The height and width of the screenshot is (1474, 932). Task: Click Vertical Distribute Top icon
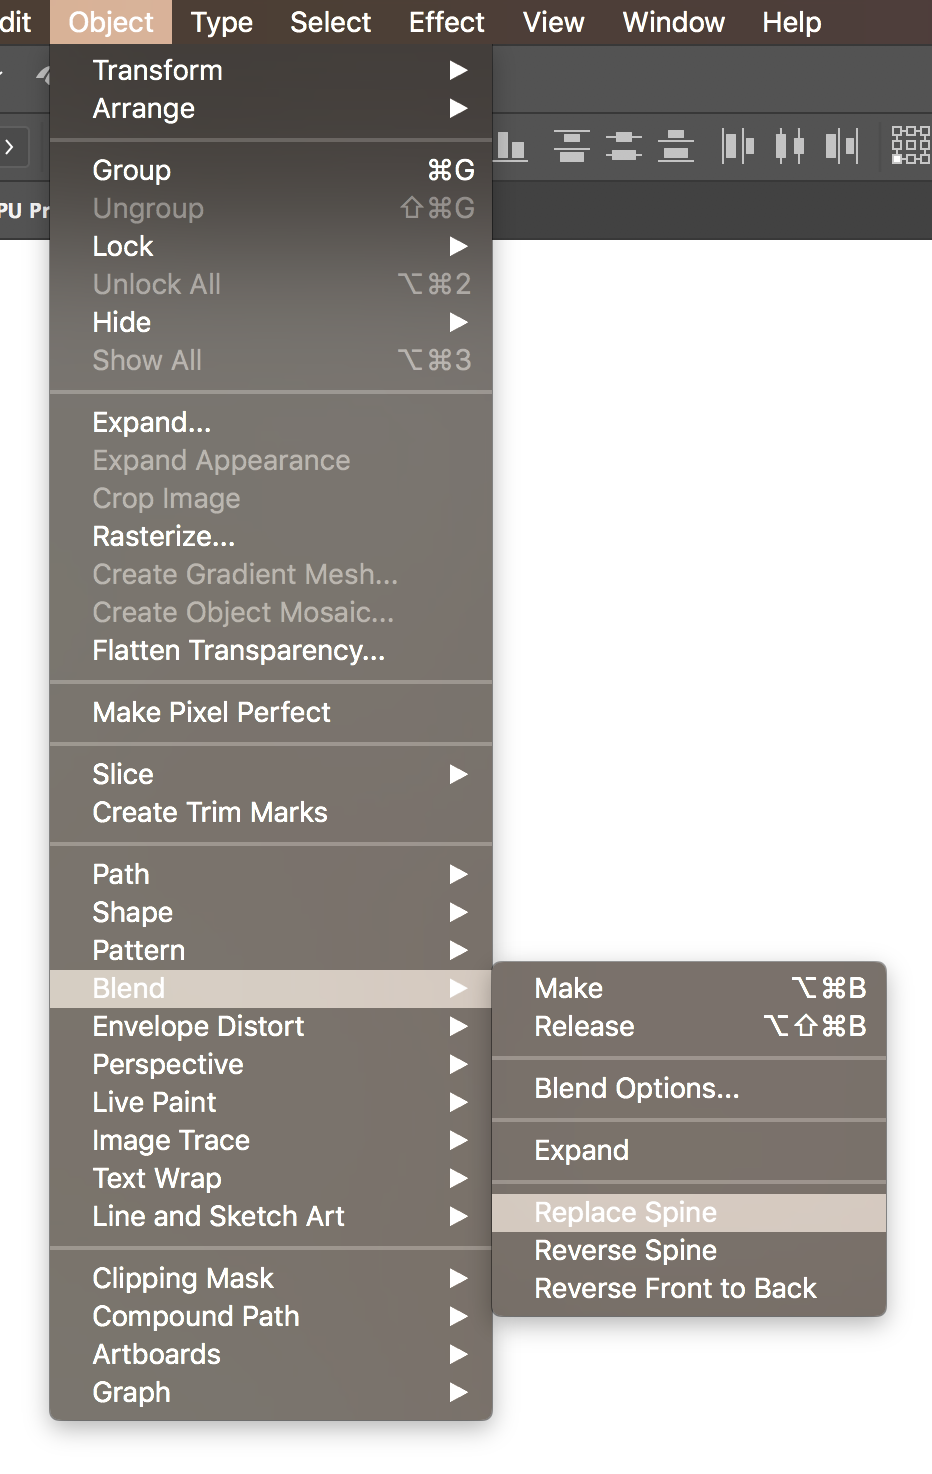point(571,147)
